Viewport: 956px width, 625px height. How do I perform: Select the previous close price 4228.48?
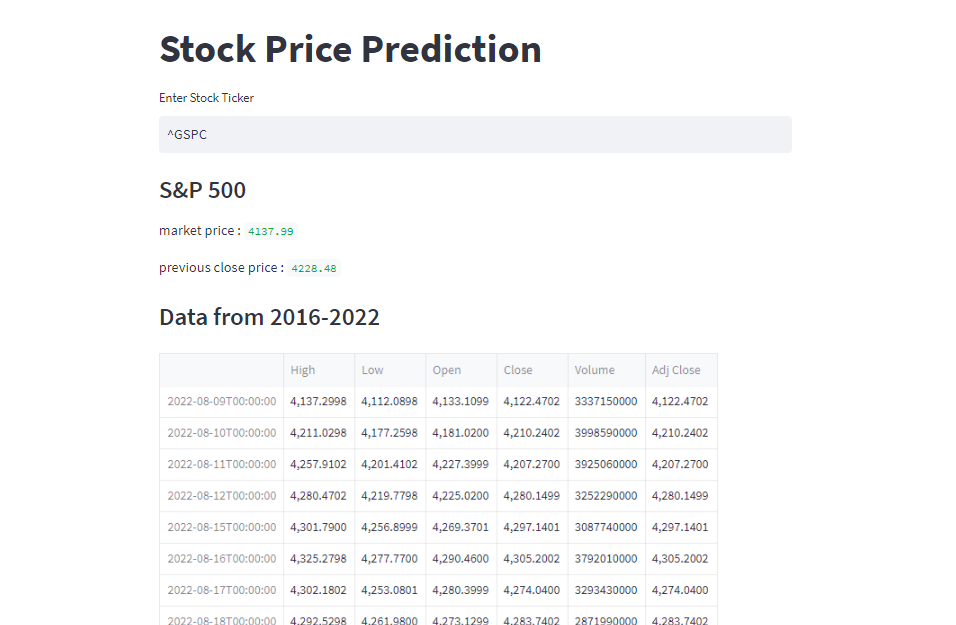(313, 267)
